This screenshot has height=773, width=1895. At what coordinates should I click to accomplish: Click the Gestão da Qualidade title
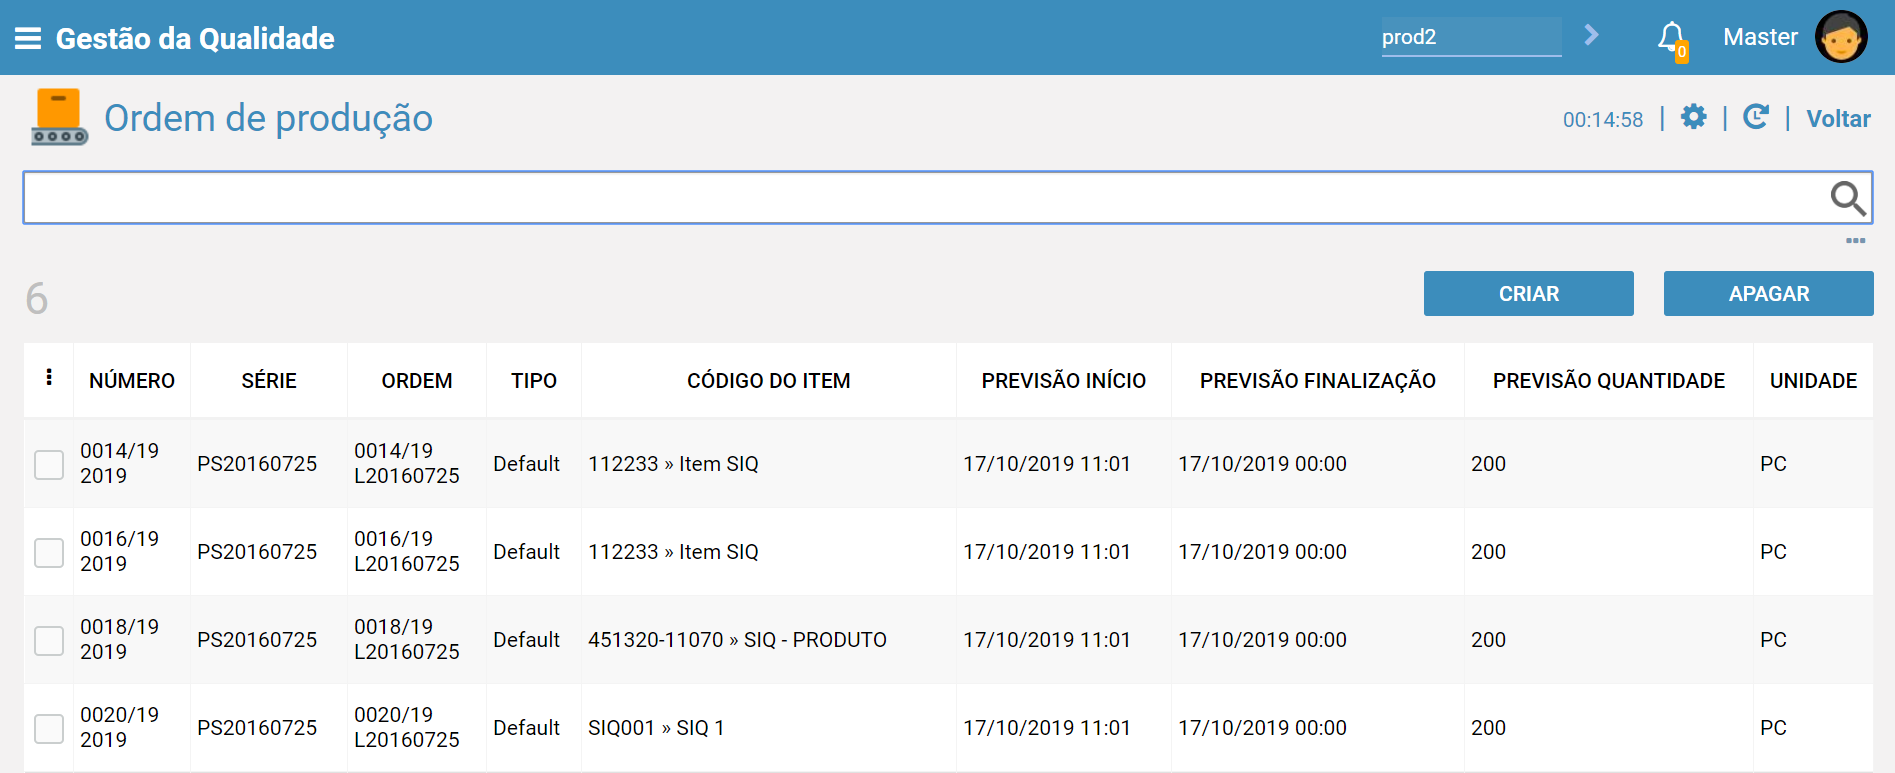195,38
